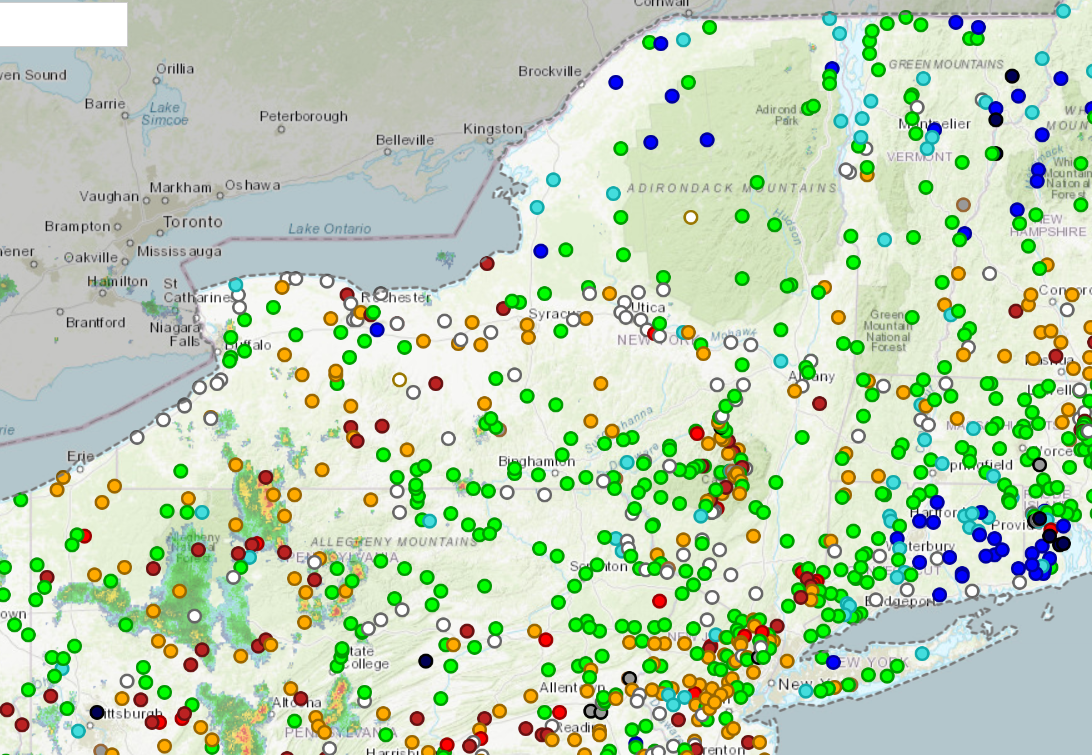1092x755 pixels.
Task: Click the dark red gauge marker near Pittsburgh
Action: 140,700
